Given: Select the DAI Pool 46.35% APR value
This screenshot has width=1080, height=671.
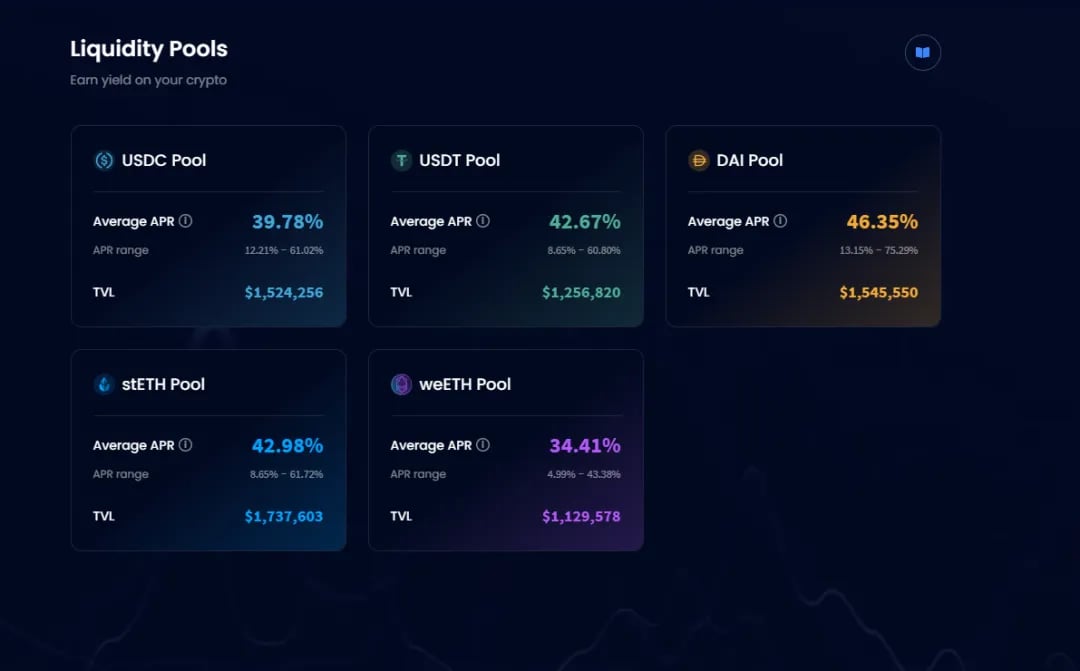Looking at the screenshot, I should (882, 222).
